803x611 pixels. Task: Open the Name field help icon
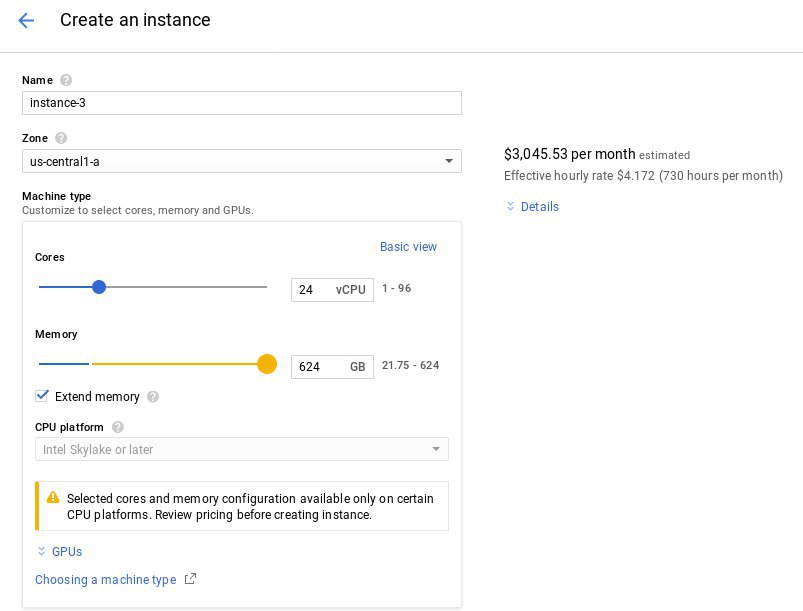[66, 80]
